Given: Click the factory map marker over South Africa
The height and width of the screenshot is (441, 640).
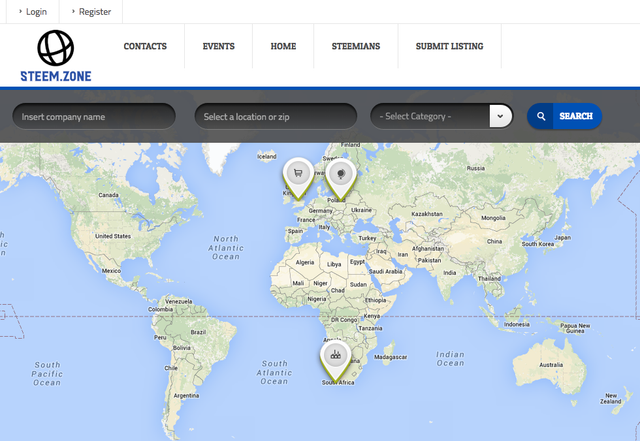Looking at the screenshot, I should point(336,361).
